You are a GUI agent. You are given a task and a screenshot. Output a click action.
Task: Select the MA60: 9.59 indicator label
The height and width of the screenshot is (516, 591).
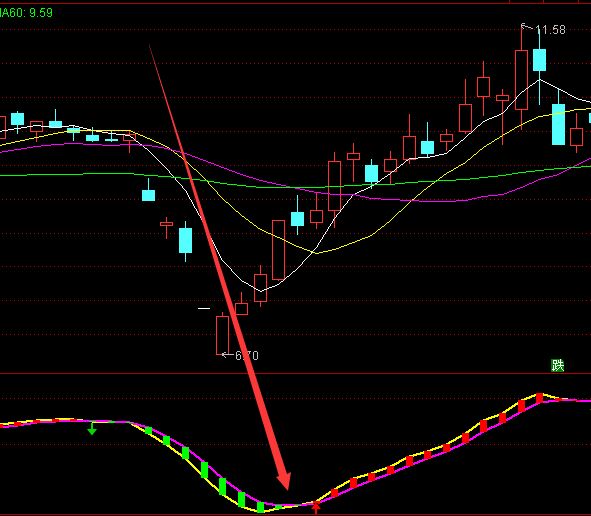(26, 13)
